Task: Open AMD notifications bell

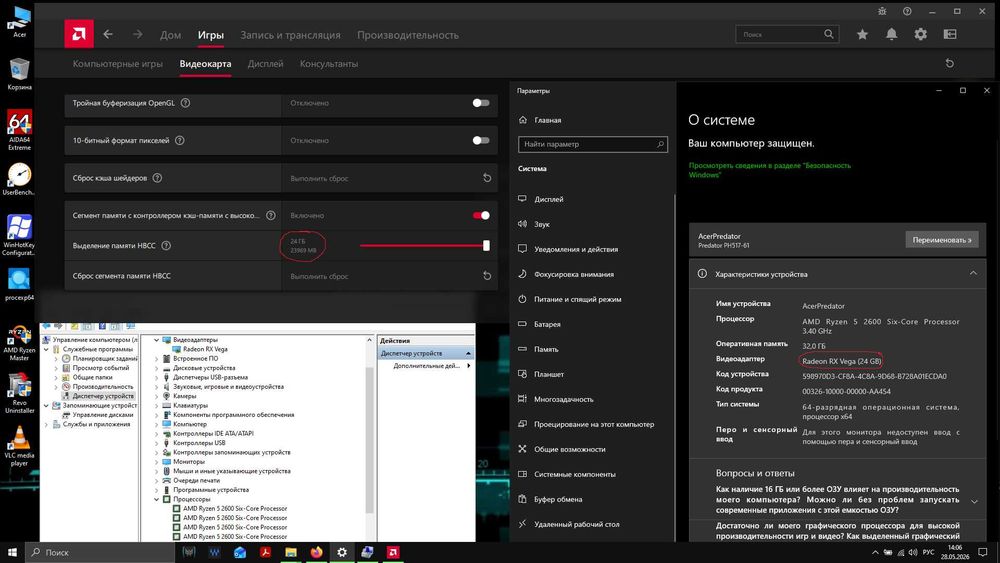Action: point(892,34)
